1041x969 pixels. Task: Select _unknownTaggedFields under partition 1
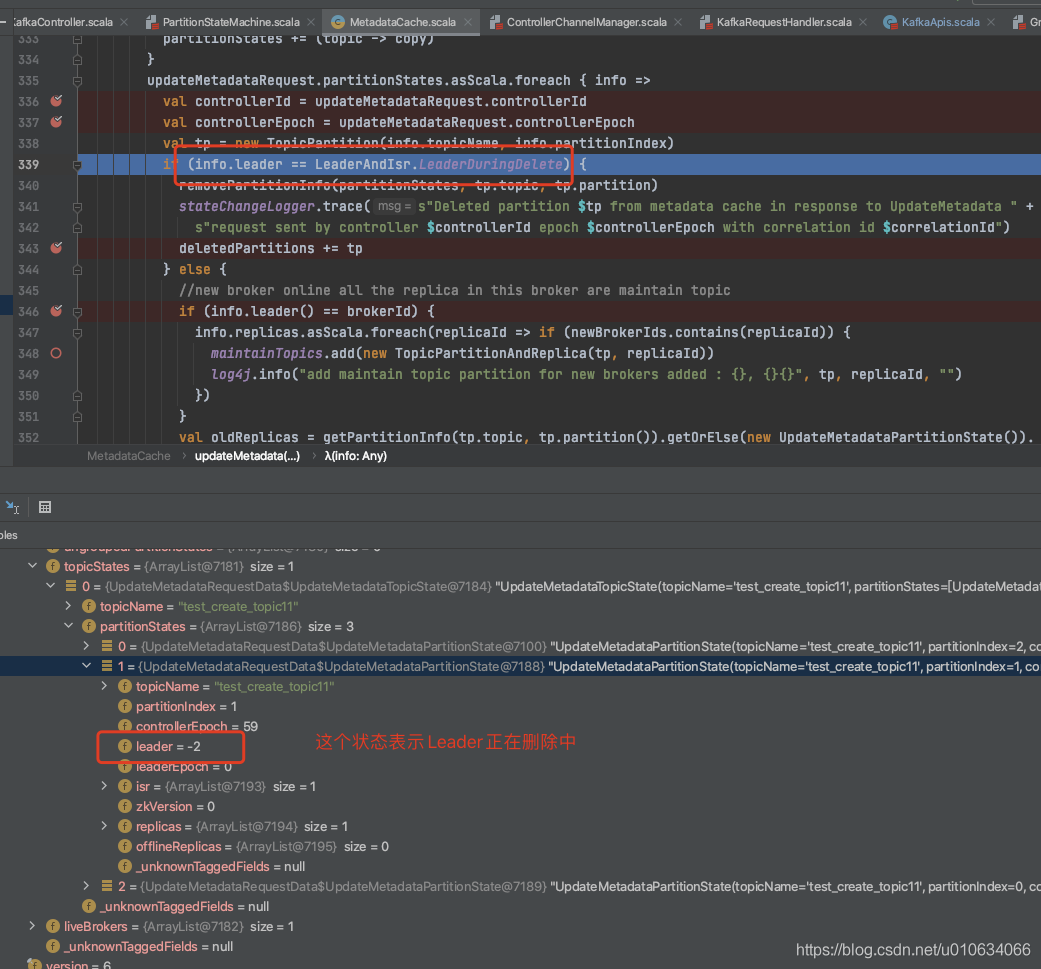pos(220,866)
